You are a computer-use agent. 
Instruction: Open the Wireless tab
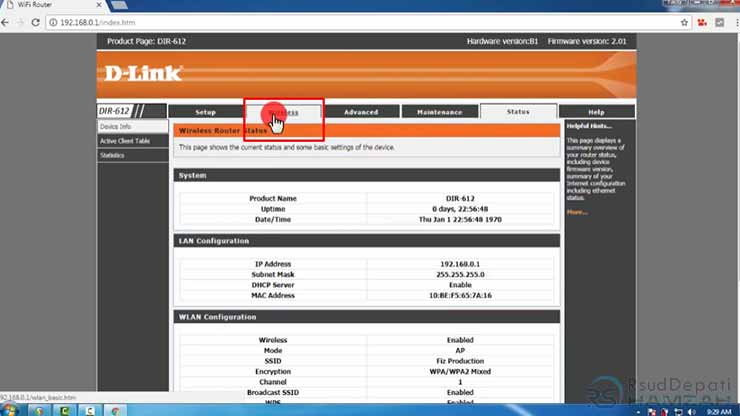pos(283,112)
